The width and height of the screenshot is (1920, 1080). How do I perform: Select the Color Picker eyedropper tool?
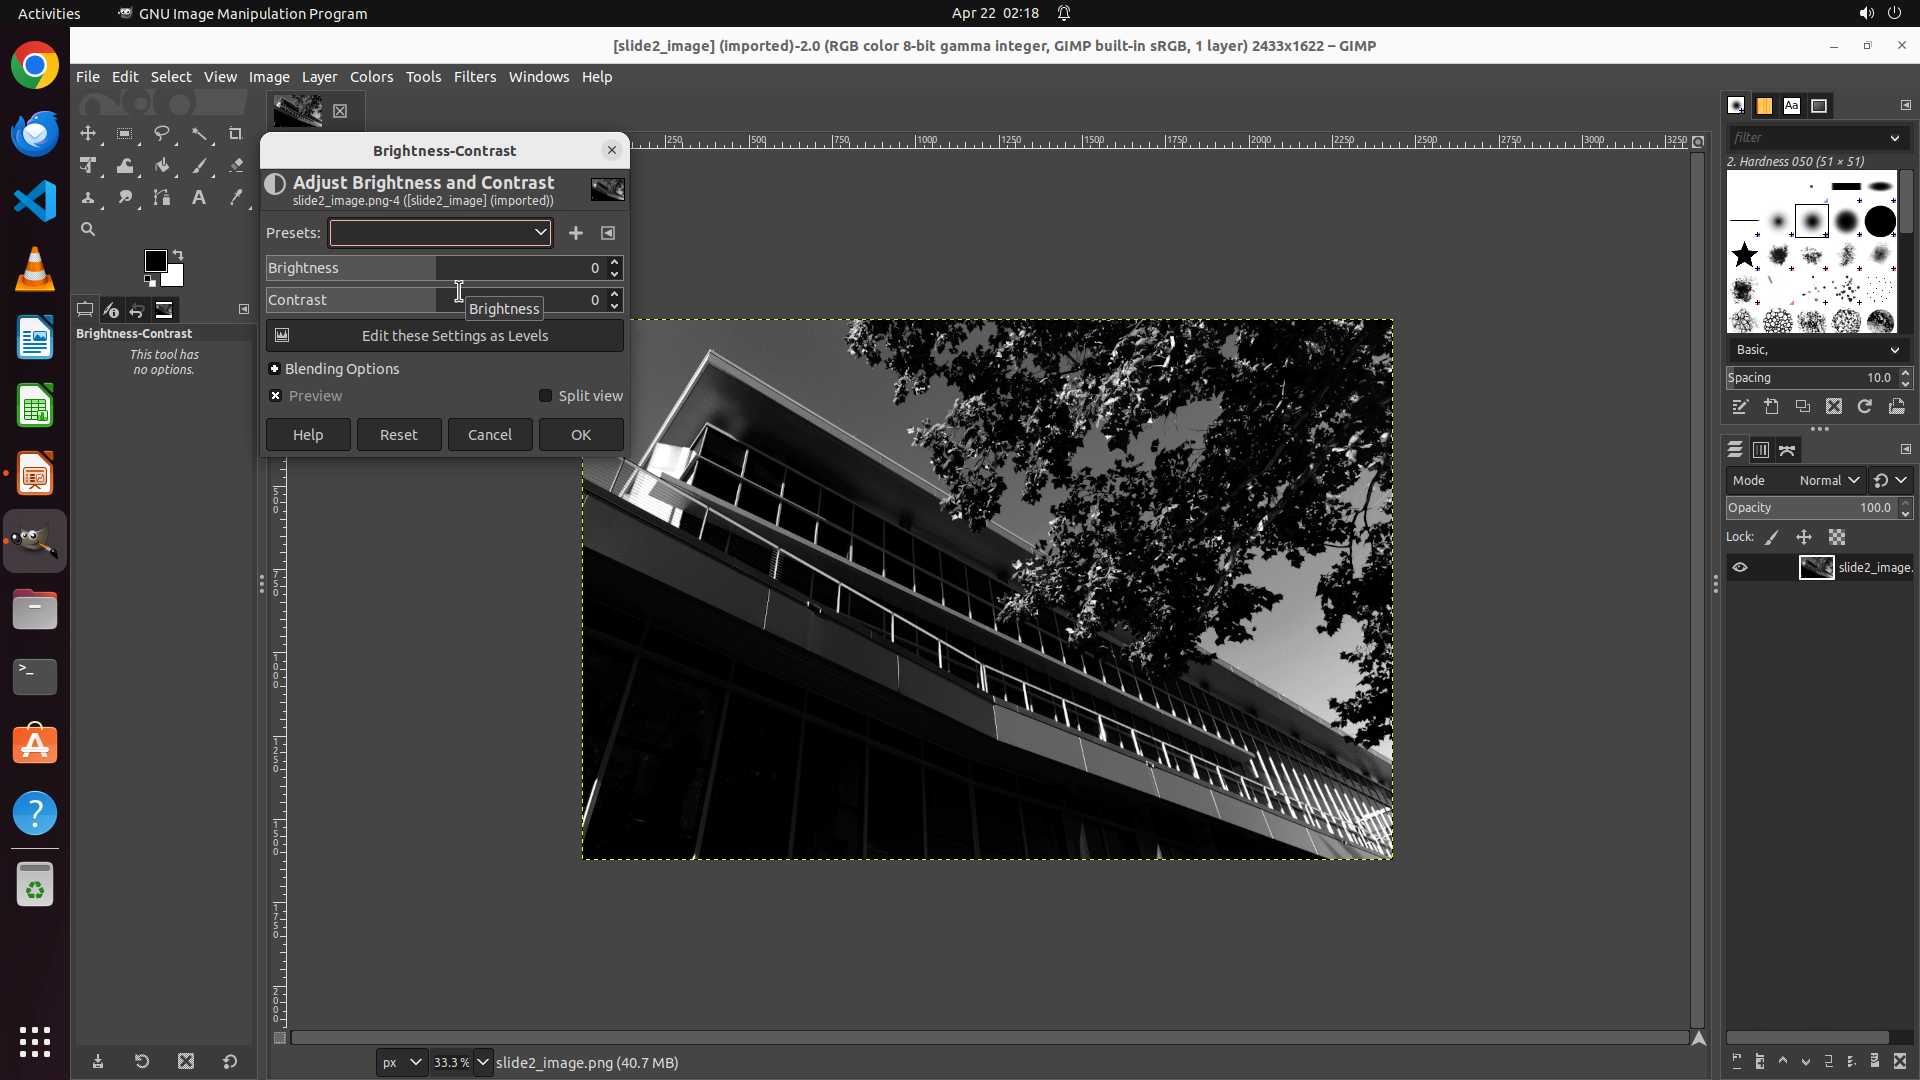pyautogui.click(x=236, y=198)
